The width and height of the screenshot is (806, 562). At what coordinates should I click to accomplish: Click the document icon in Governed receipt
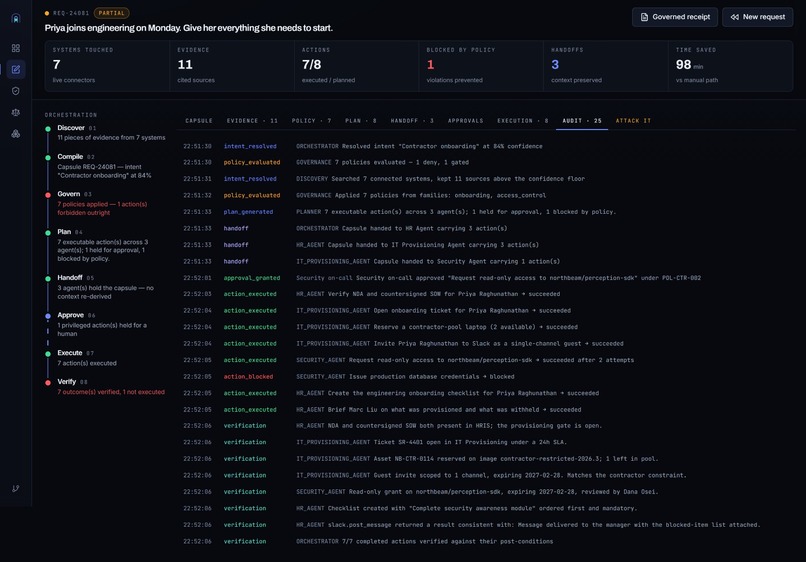pyautogui.click(x=644, y=17)
